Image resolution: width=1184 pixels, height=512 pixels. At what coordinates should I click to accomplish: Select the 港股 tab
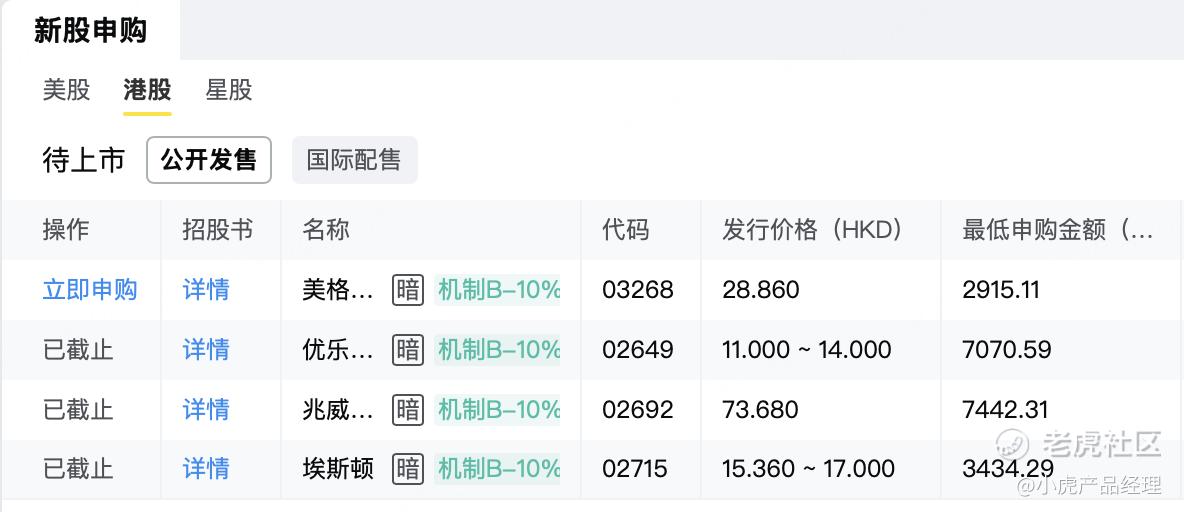tap(147, 90)
